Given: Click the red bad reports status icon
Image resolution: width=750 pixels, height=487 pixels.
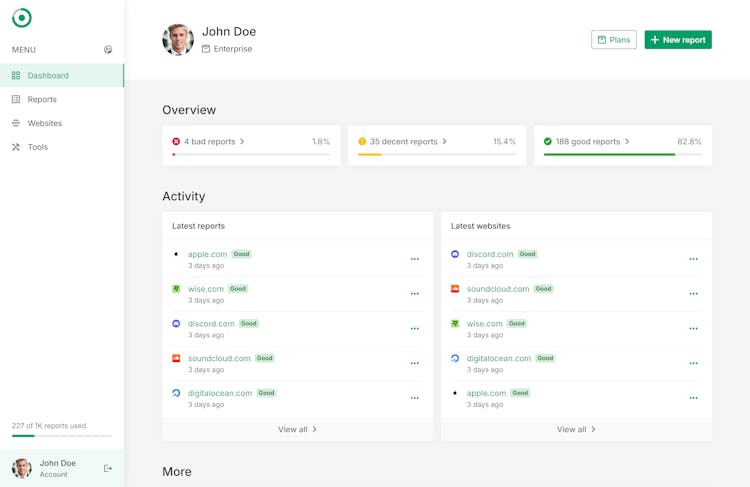Looking at the screenshot, I should (176, 142).
